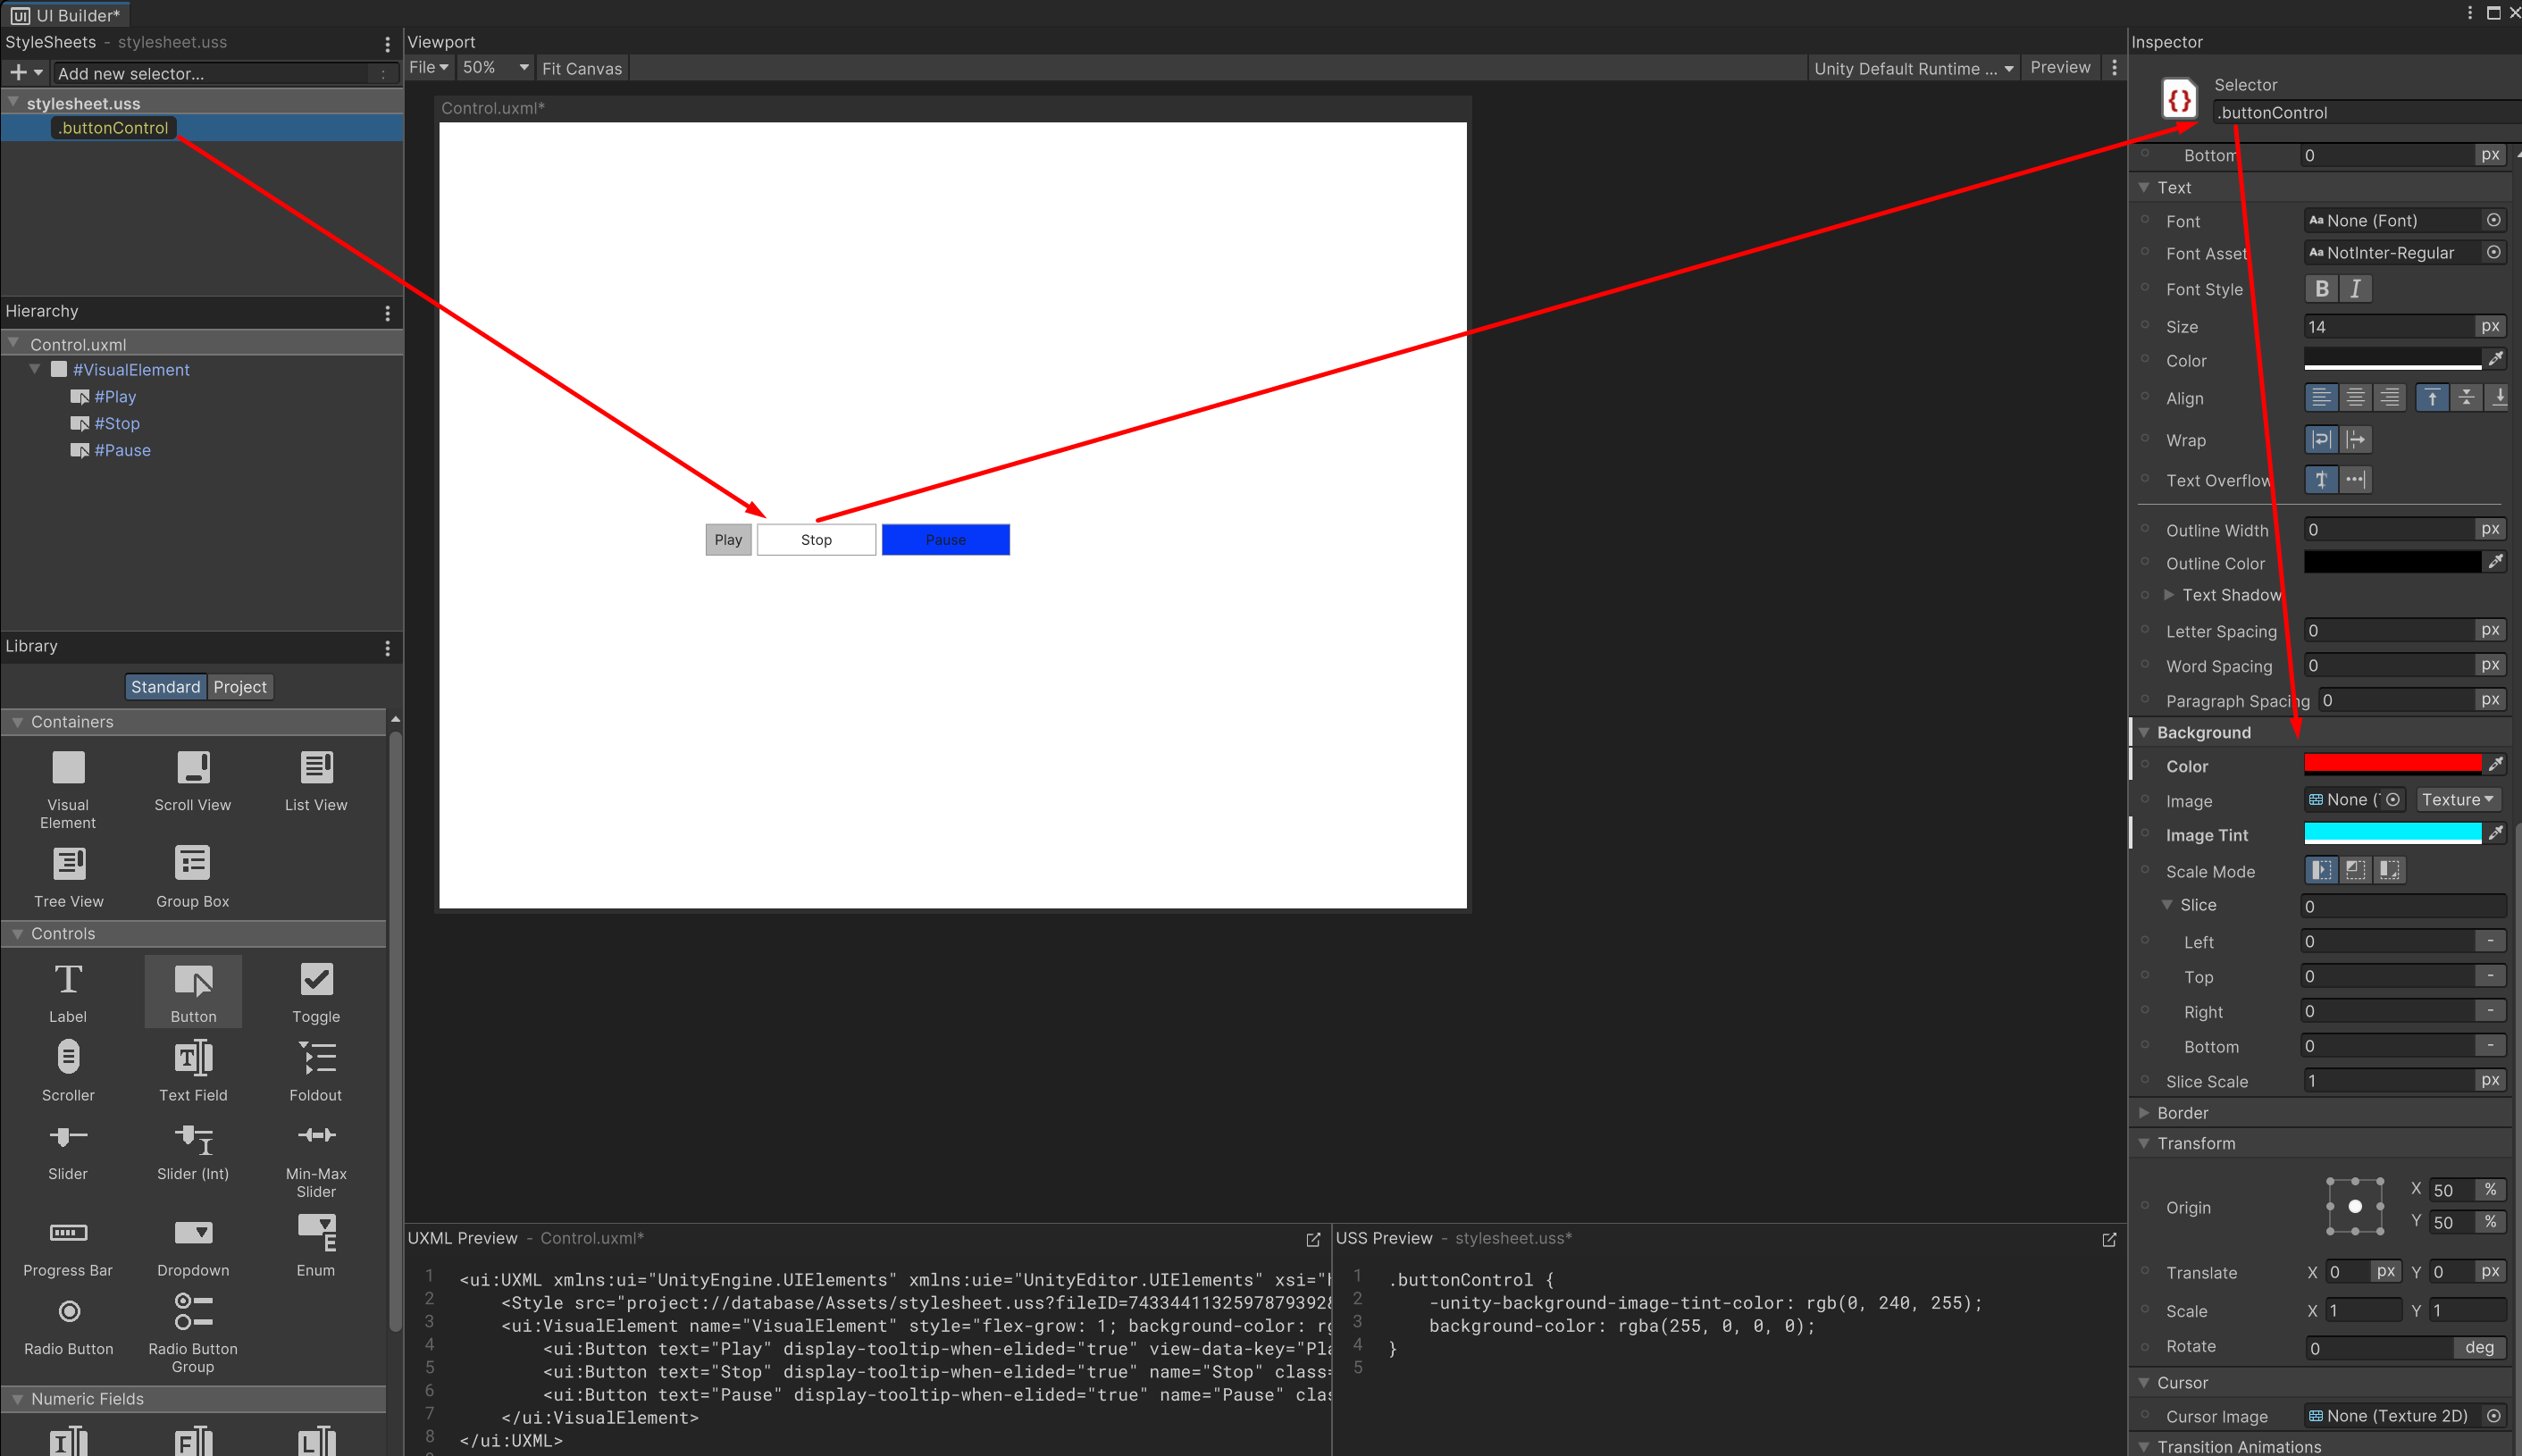Click the Fit Canvas button

click(582, 67)
